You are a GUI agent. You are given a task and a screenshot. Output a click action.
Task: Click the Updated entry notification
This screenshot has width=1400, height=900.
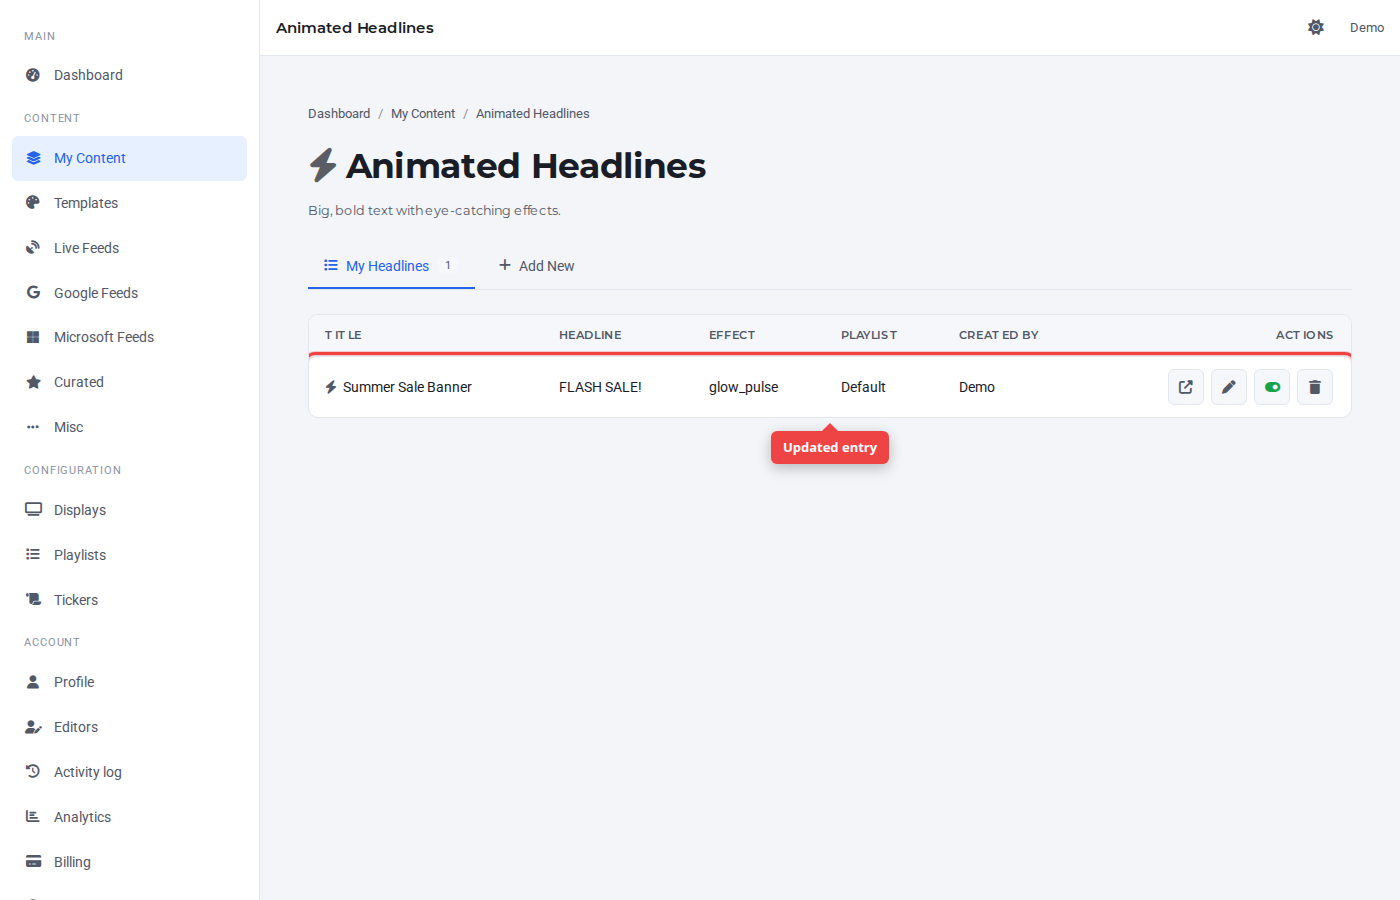click(x=830, y=447)
